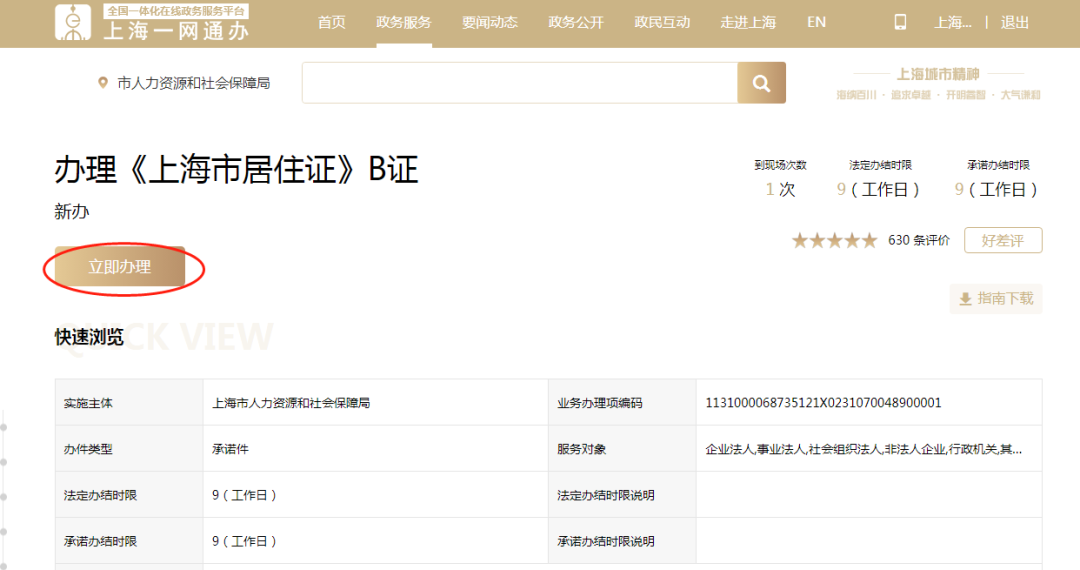The image size is (1080, 570).
Task: Click the 一网通办 logo icon
Action: (73, 23)
